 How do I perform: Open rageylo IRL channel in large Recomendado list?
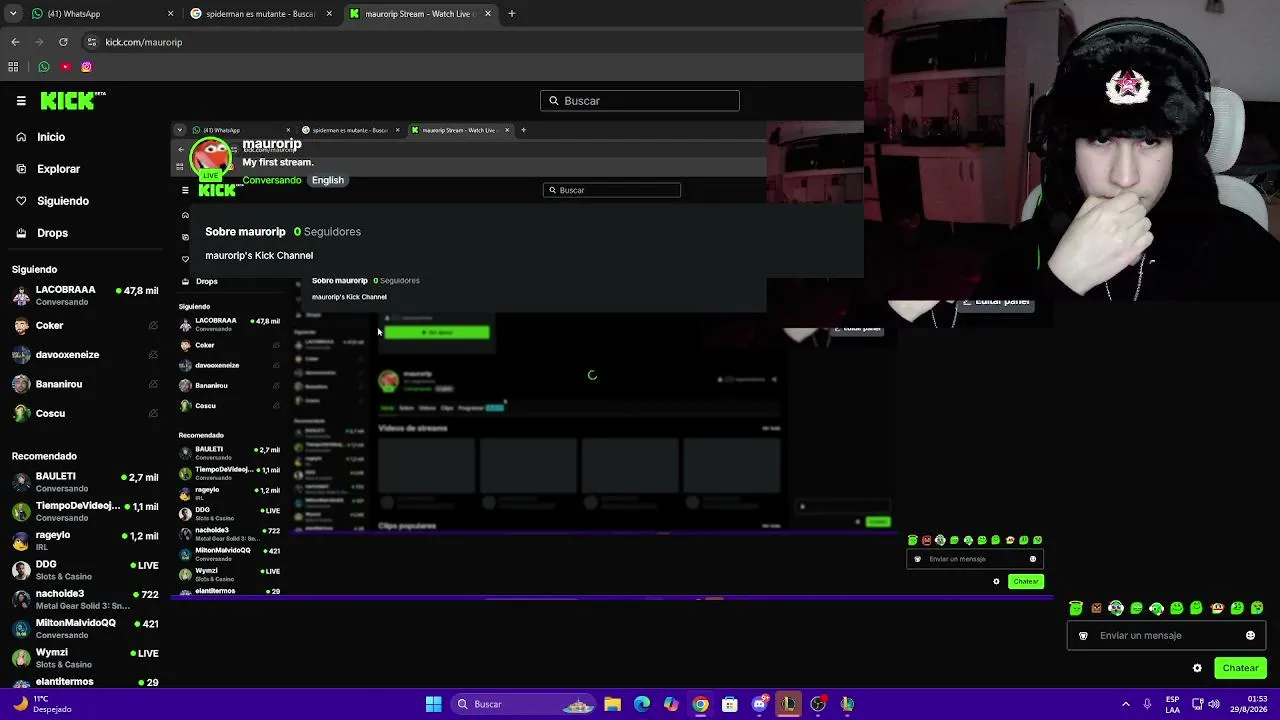[x=85, y=541]
